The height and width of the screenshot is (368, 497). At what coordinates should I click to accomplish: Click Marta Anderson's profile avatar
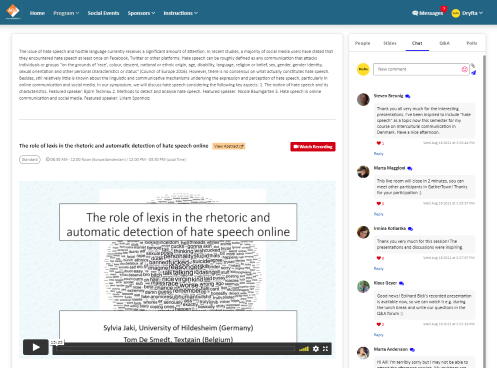(363, 353)
